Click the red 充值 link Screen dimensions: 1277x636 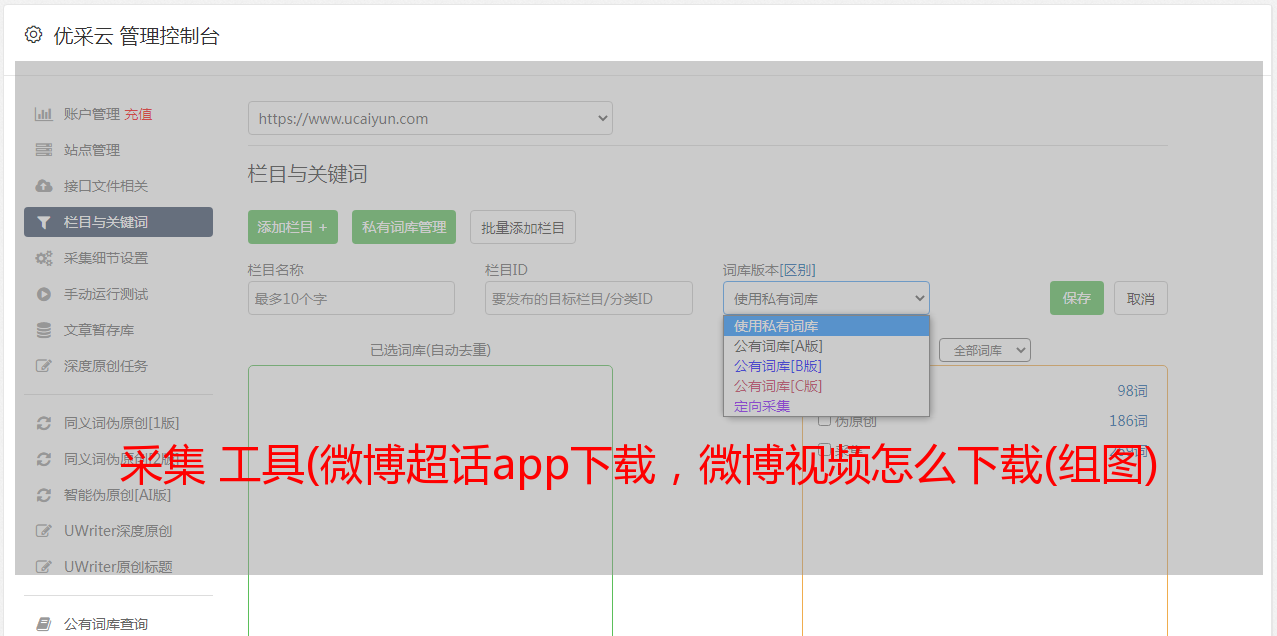[x=138, y=114]
